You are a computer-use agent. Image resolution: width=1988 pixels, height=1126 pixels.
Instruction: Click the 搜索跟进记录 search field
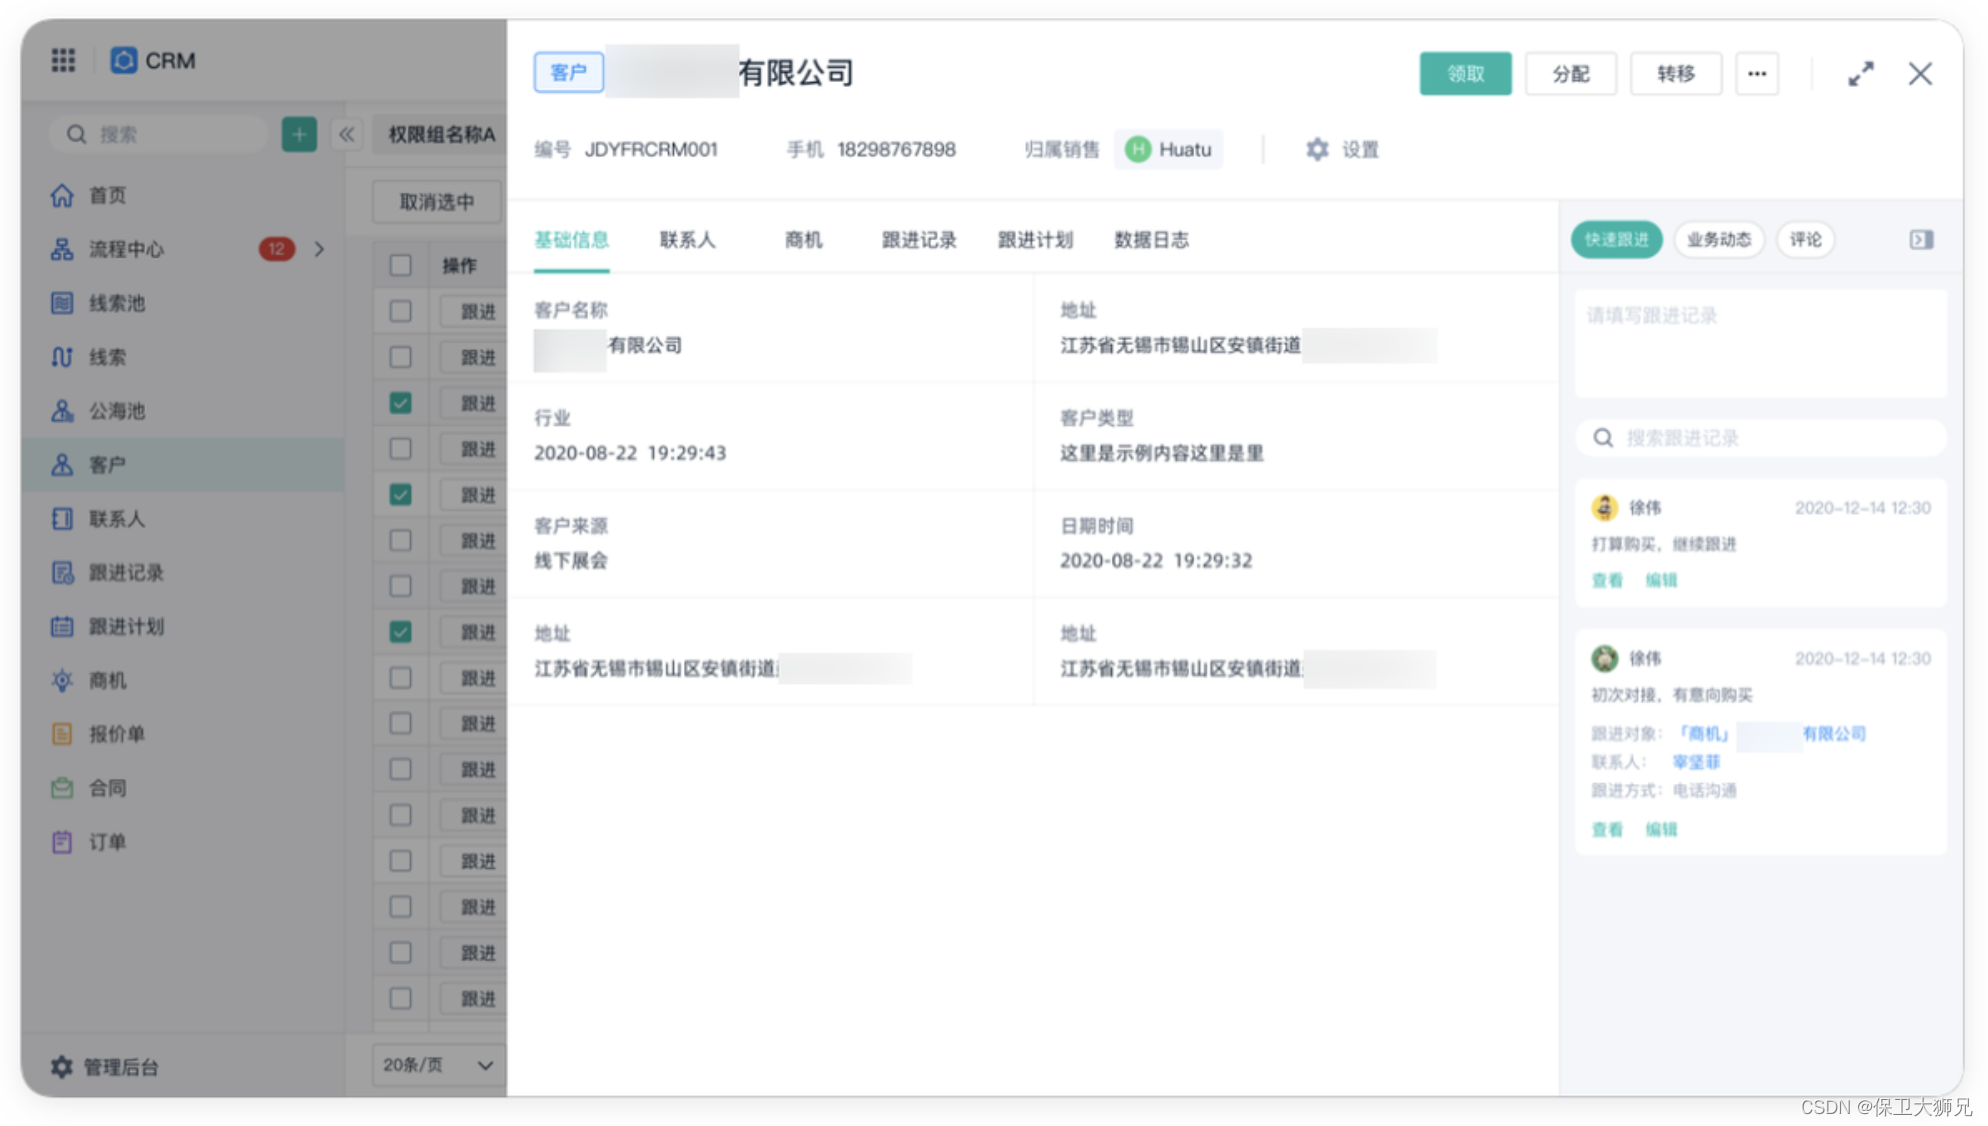click(1760, 438)
